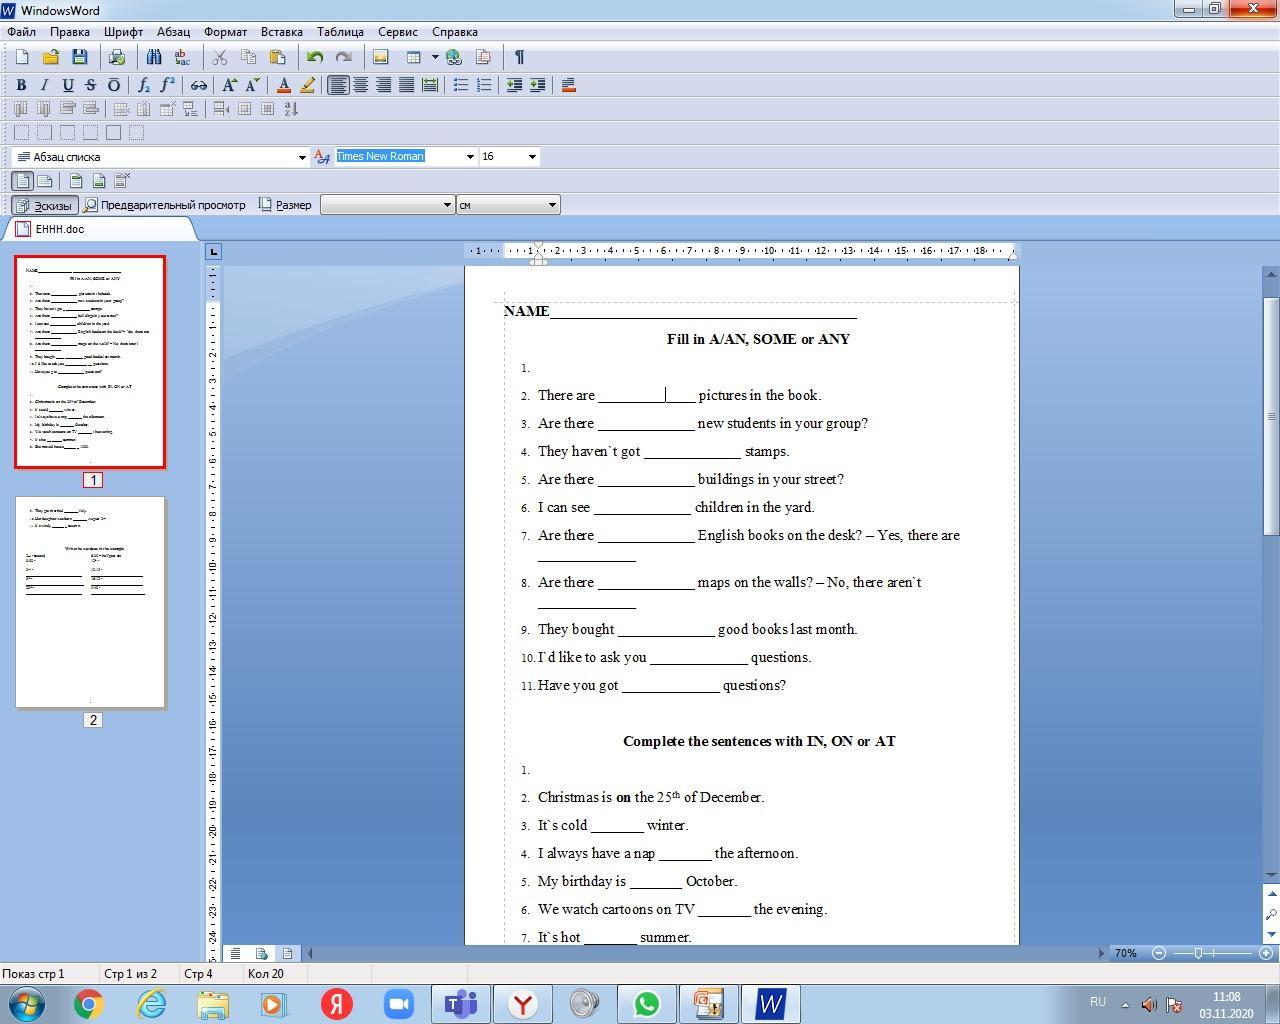This screenshot has height=1024, width=1280.
Task: Click Предварительный просмотр button
Action: click(165, 205)
